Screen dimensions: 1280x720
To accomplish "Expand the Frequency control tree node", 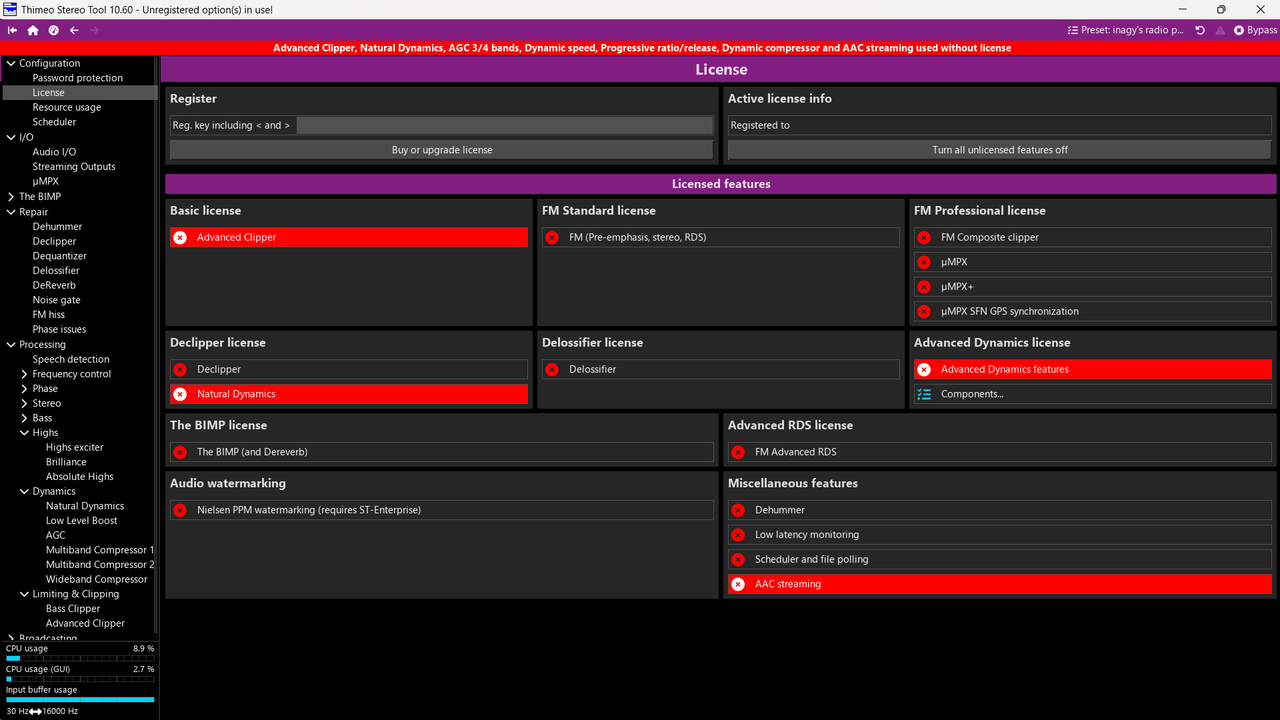I will 24,374.
